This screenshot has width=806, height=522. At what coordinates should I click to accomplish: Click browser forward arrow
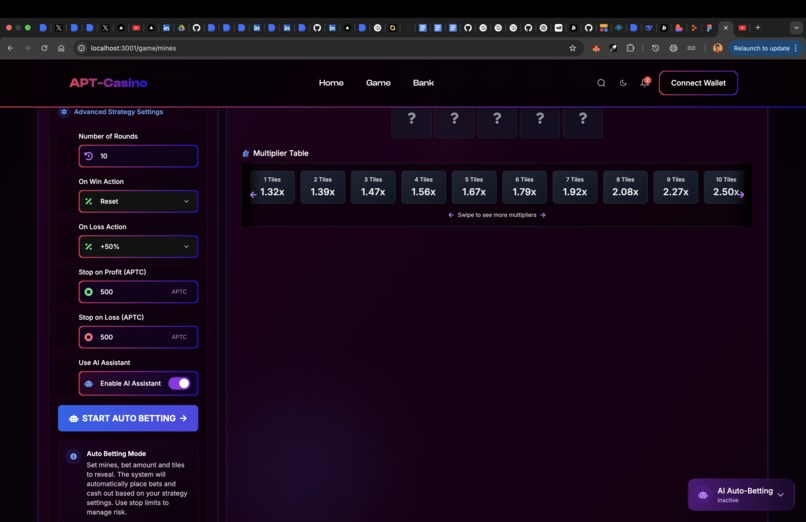click(x=27, y=48)
